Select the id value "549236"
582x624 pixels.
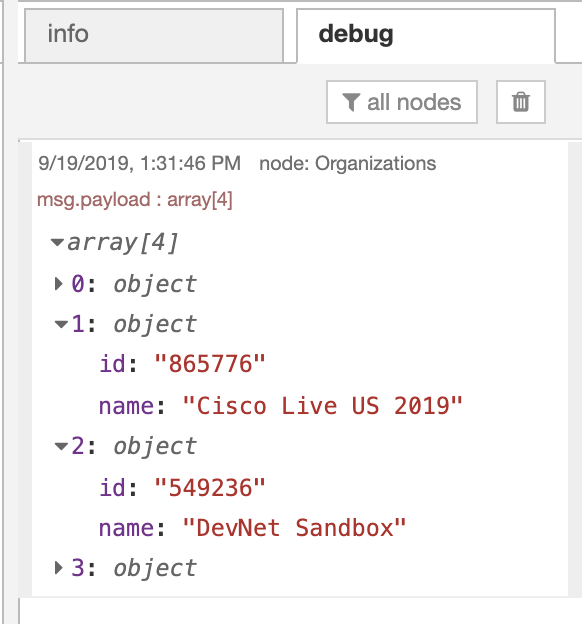coord(210,488)
